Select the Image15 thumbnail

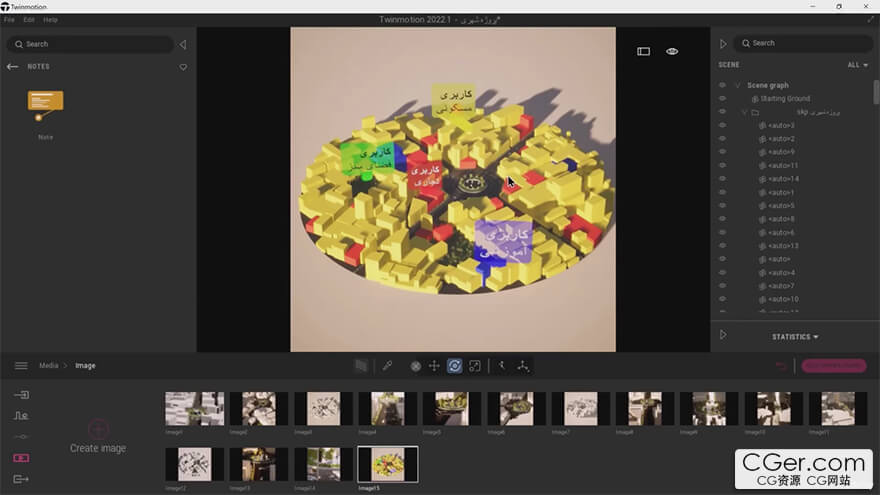point(388,464)
